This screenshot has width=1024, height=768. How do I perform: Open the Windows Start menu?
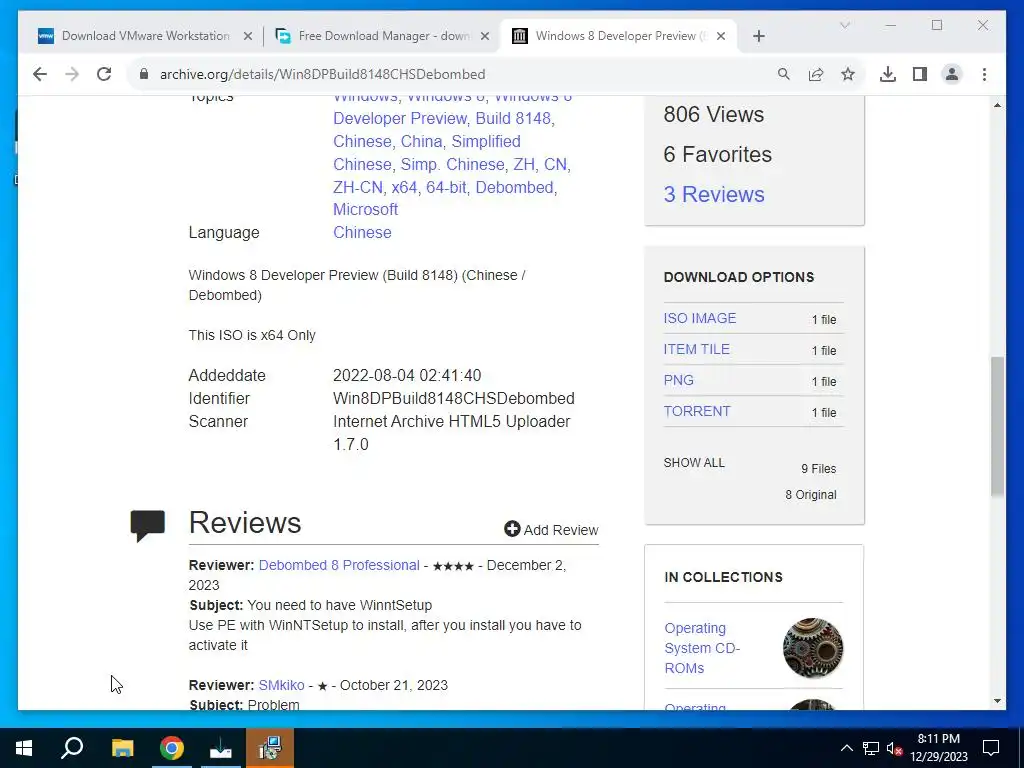pyautogui.click(x=24, y=748)
